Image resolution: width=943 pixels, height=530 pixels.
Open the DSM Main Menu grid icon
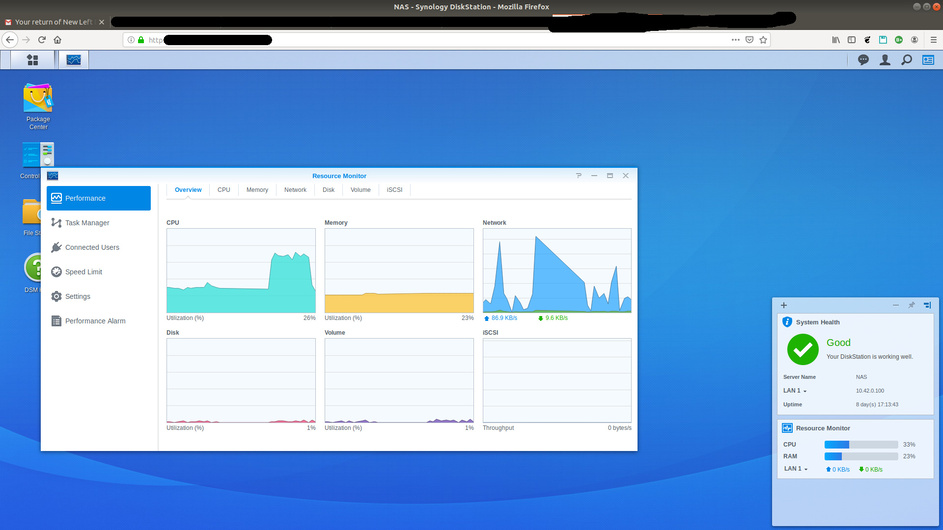pos(32,60)
